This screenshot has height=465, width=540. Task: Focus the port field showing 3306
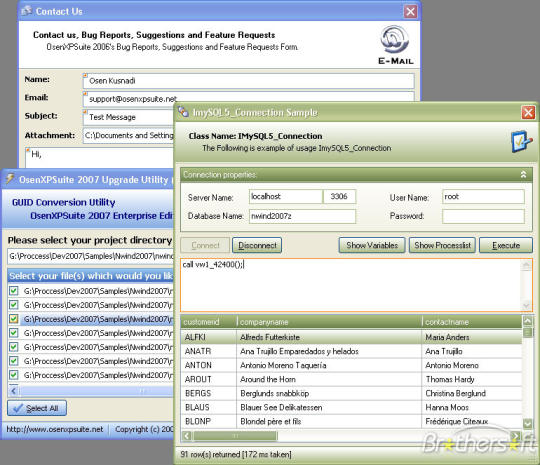point(339,197)
